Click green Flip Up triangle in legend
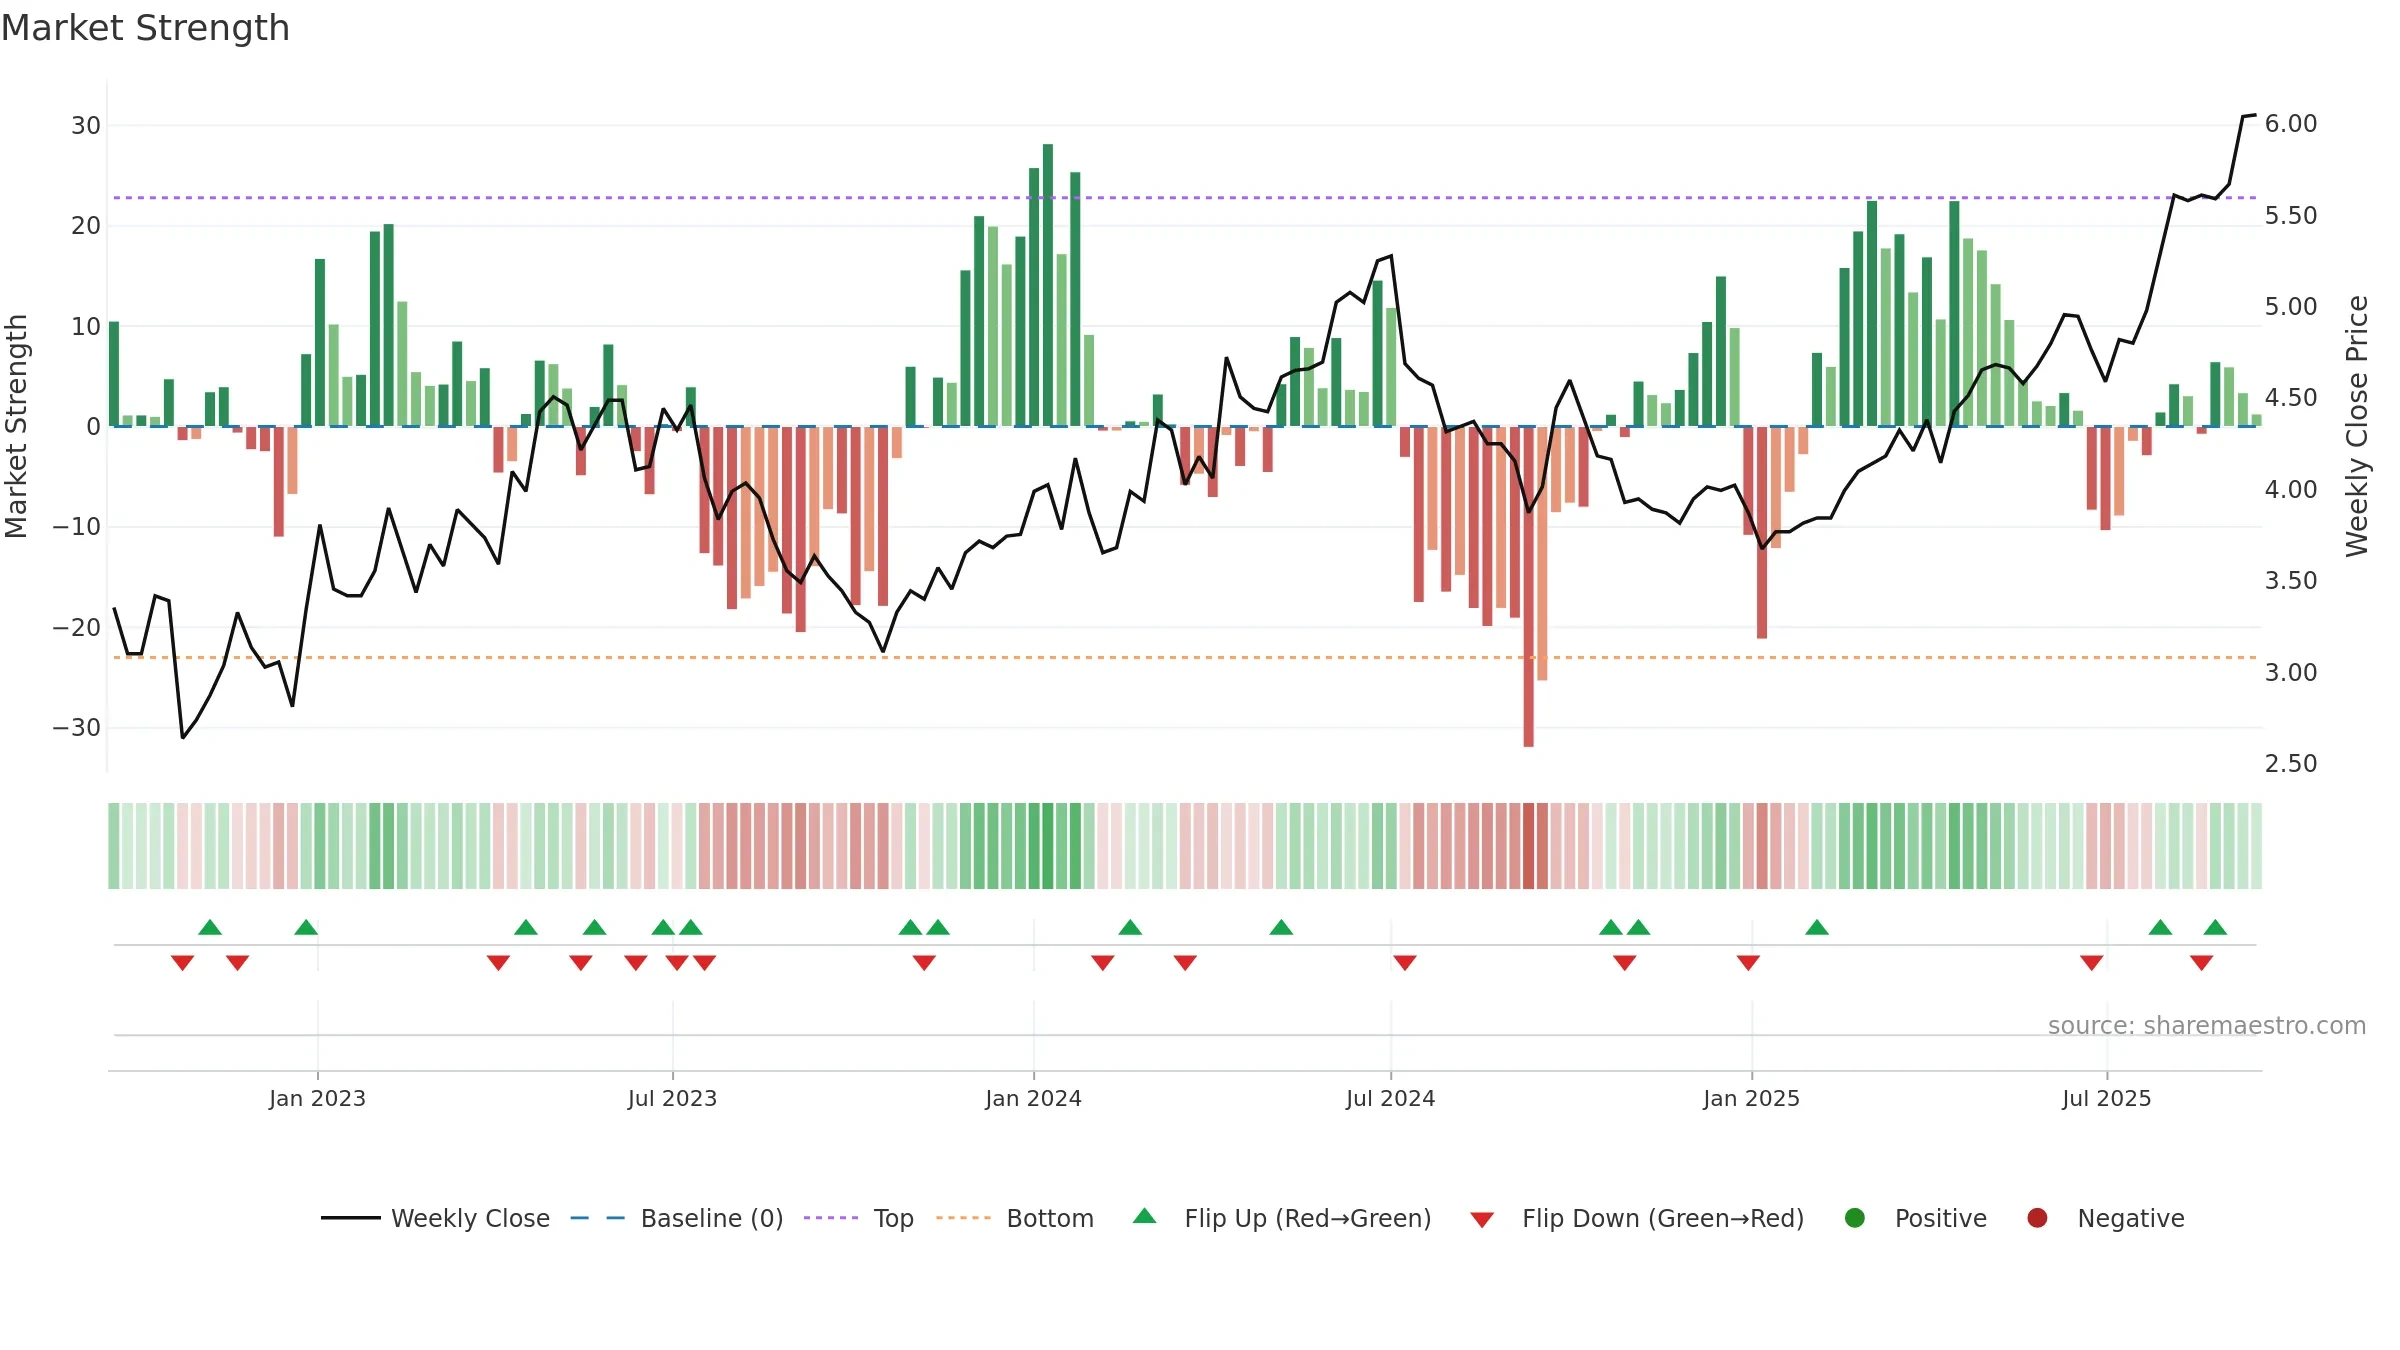This screenshot has height=1350, width=2400. 1145,1216
